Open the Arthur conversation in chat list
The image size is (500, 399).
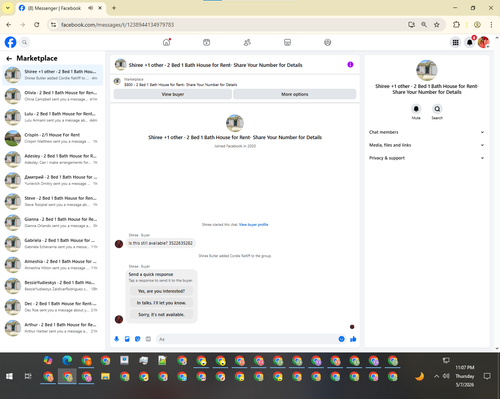(53, 328)
